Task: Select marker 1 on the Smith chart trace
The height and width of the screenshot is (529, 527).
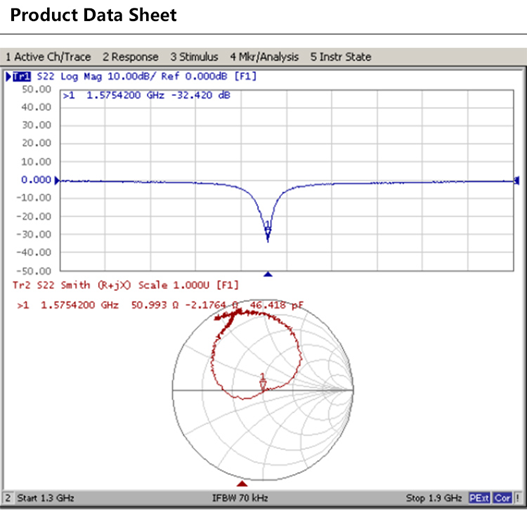Action: [x=262, y=382]
